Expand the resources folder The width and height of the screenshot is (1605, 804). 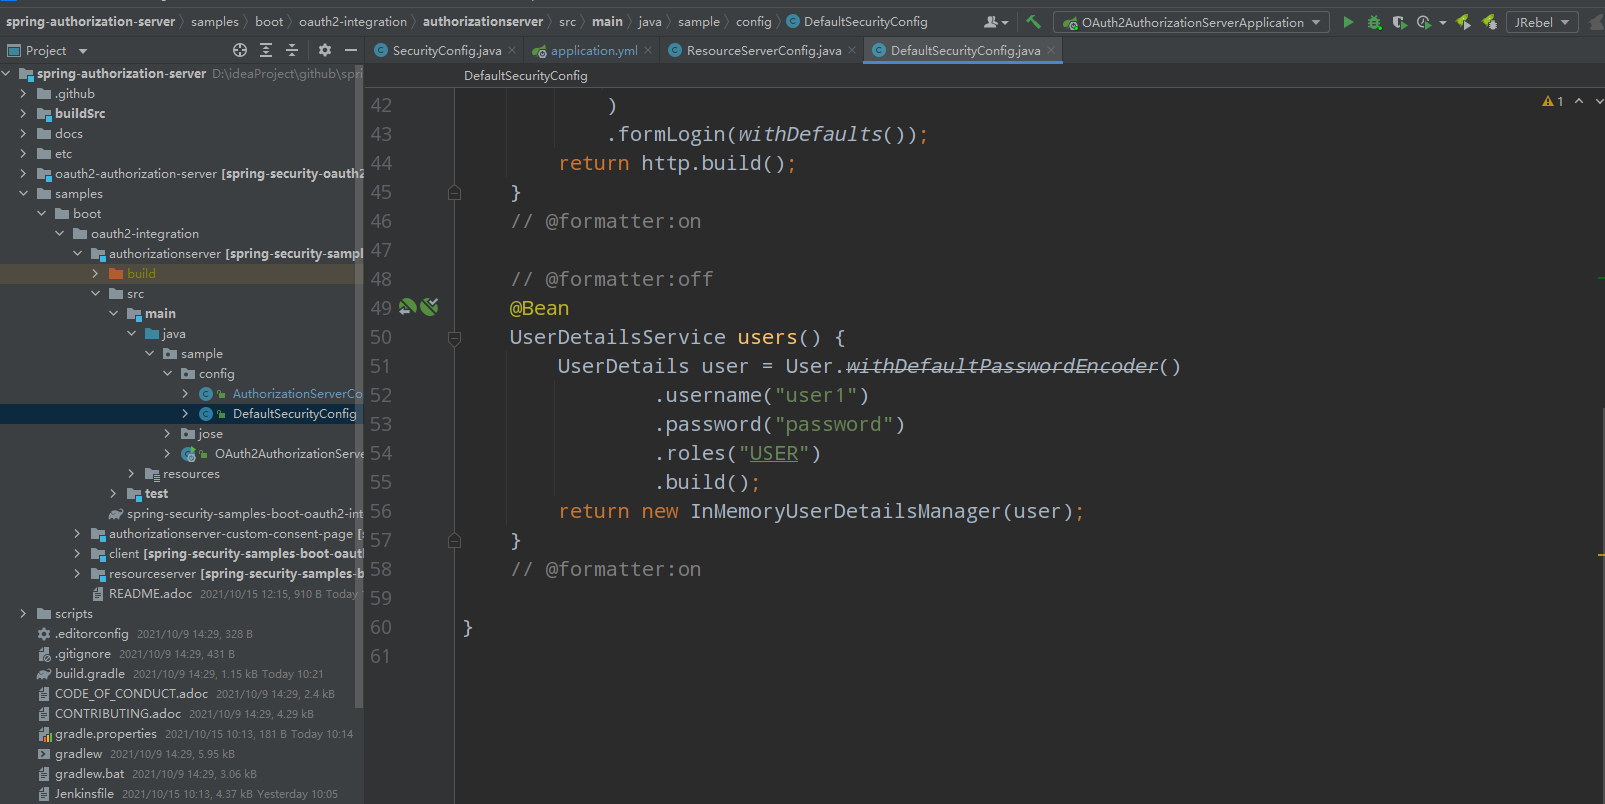(131, 474)
